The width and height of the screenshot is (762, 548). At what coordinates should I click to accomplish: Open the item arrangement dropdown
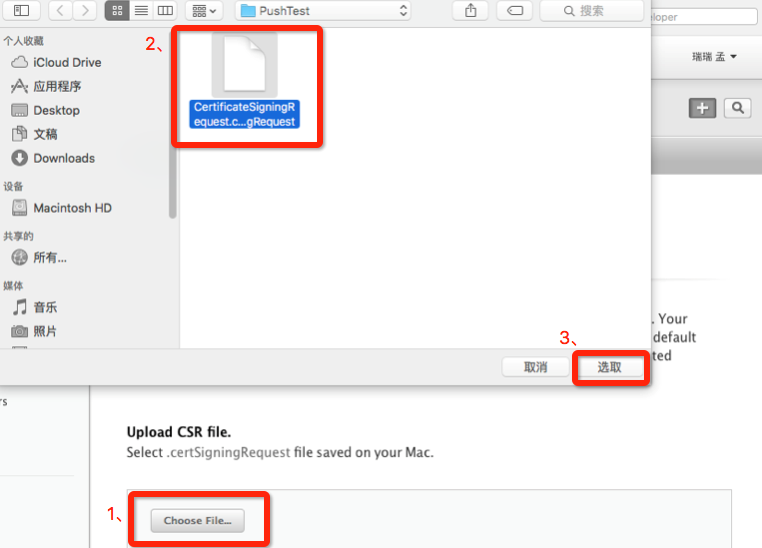point(204,10)
